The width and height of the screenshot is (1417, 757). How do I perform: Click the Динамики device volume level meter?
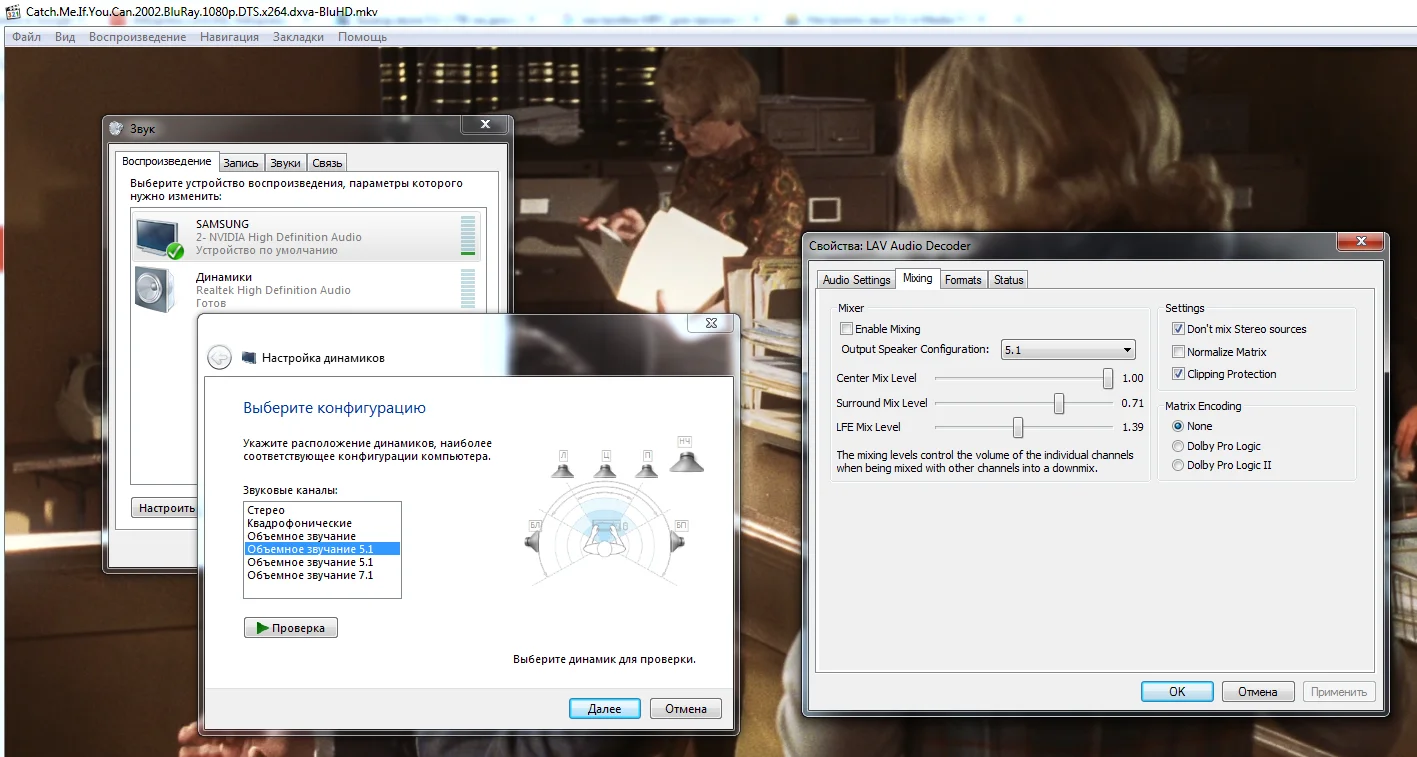coord(467,289)
